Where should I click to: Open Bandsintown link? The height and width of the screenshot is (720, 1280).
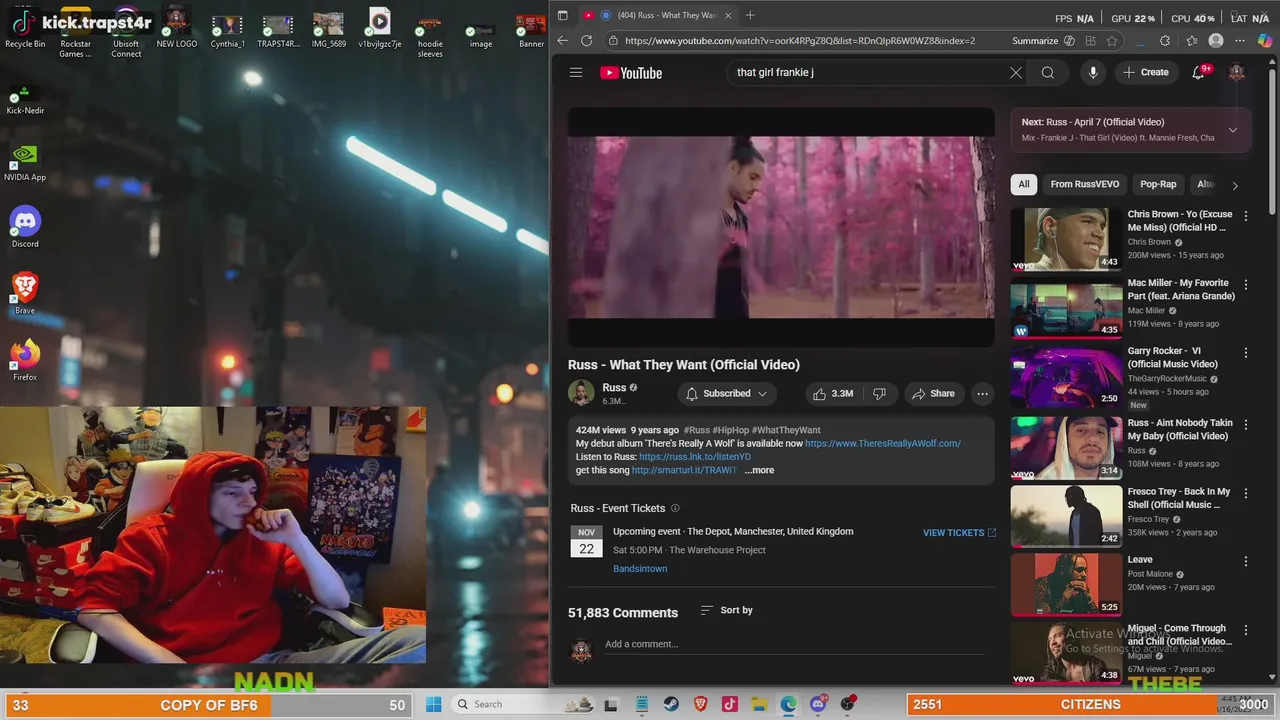click(x=640, y=569)
